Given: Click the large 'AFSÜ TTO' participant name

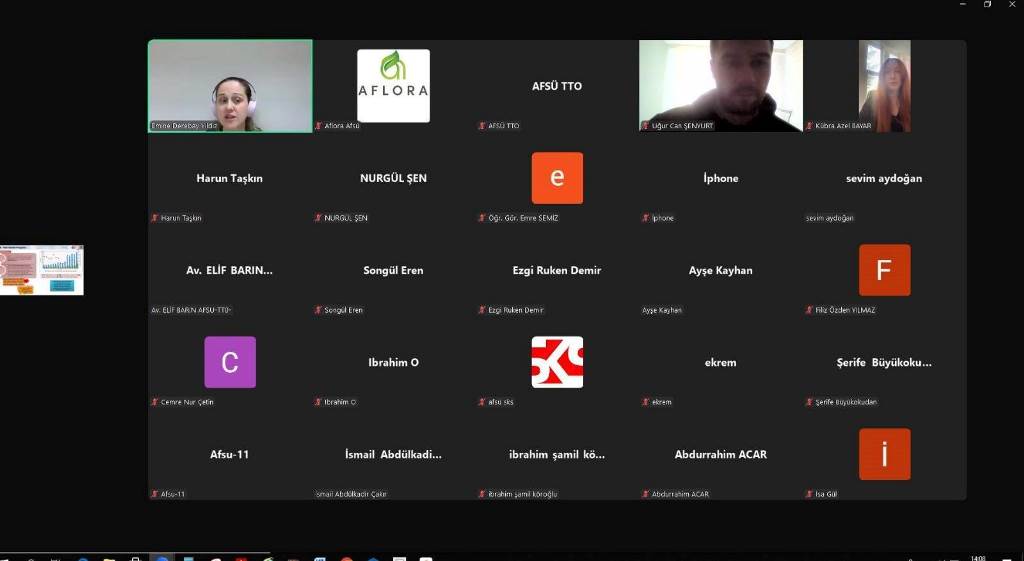Looking at the screenshot, I should (x=557, y=86).
